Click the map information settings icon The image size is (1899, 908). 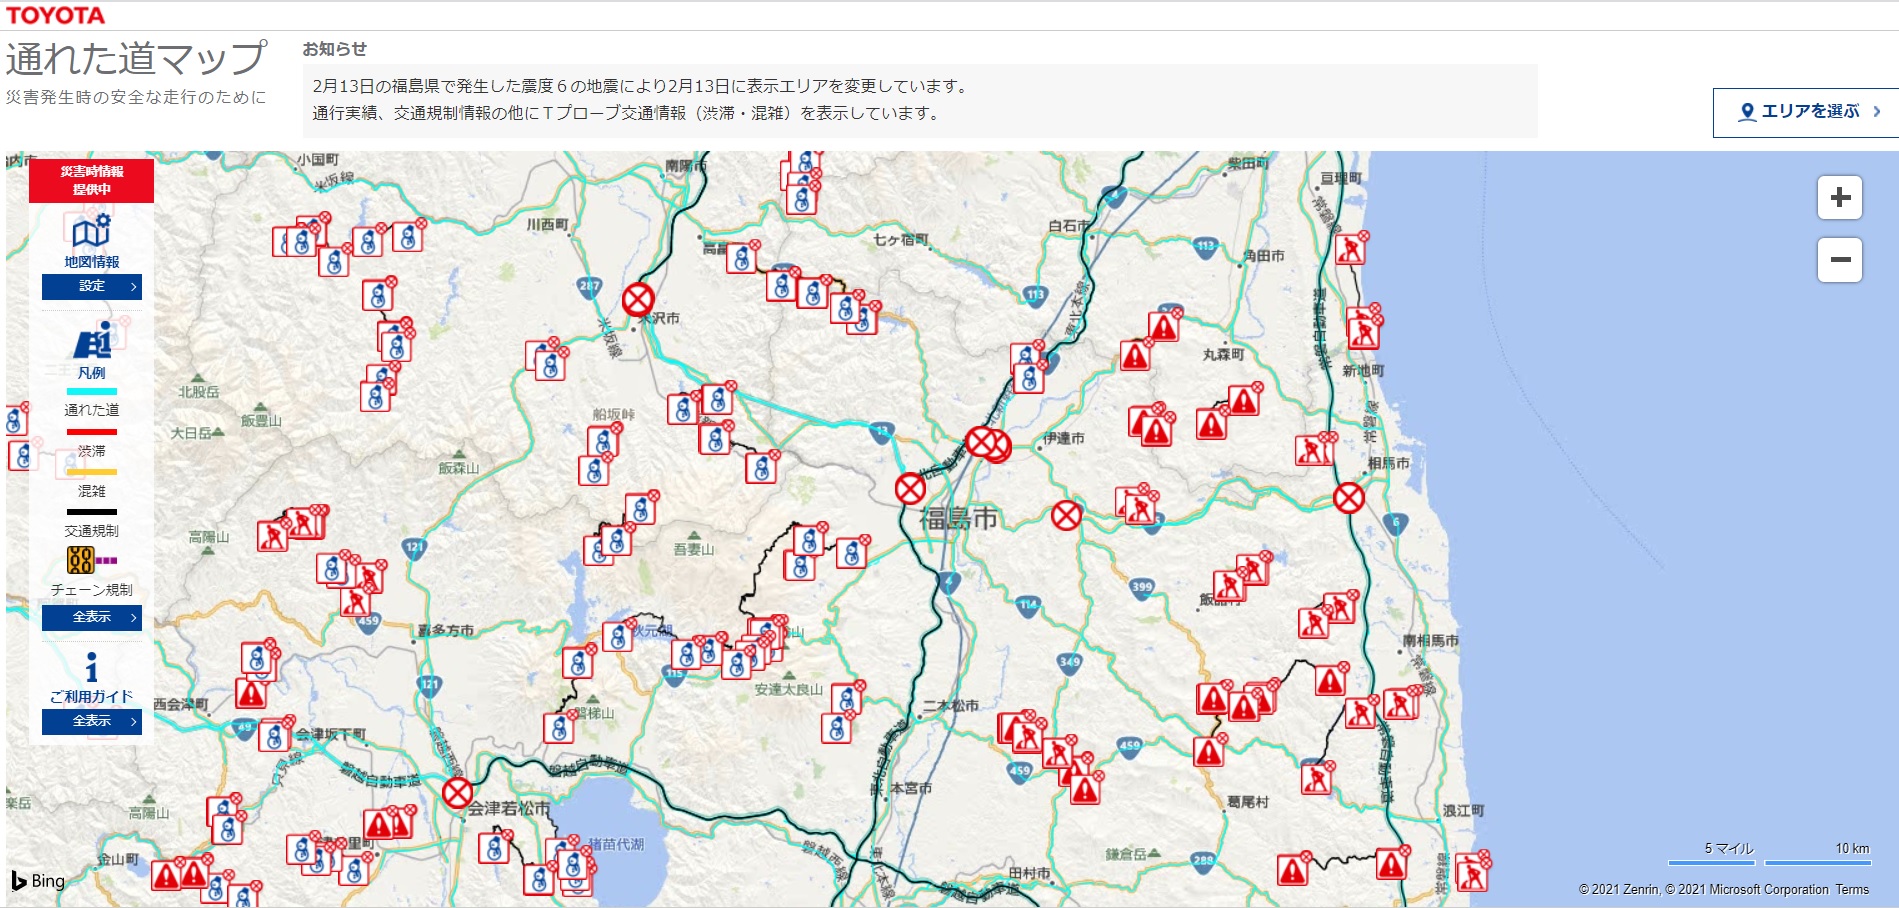[x=91, y=230]
